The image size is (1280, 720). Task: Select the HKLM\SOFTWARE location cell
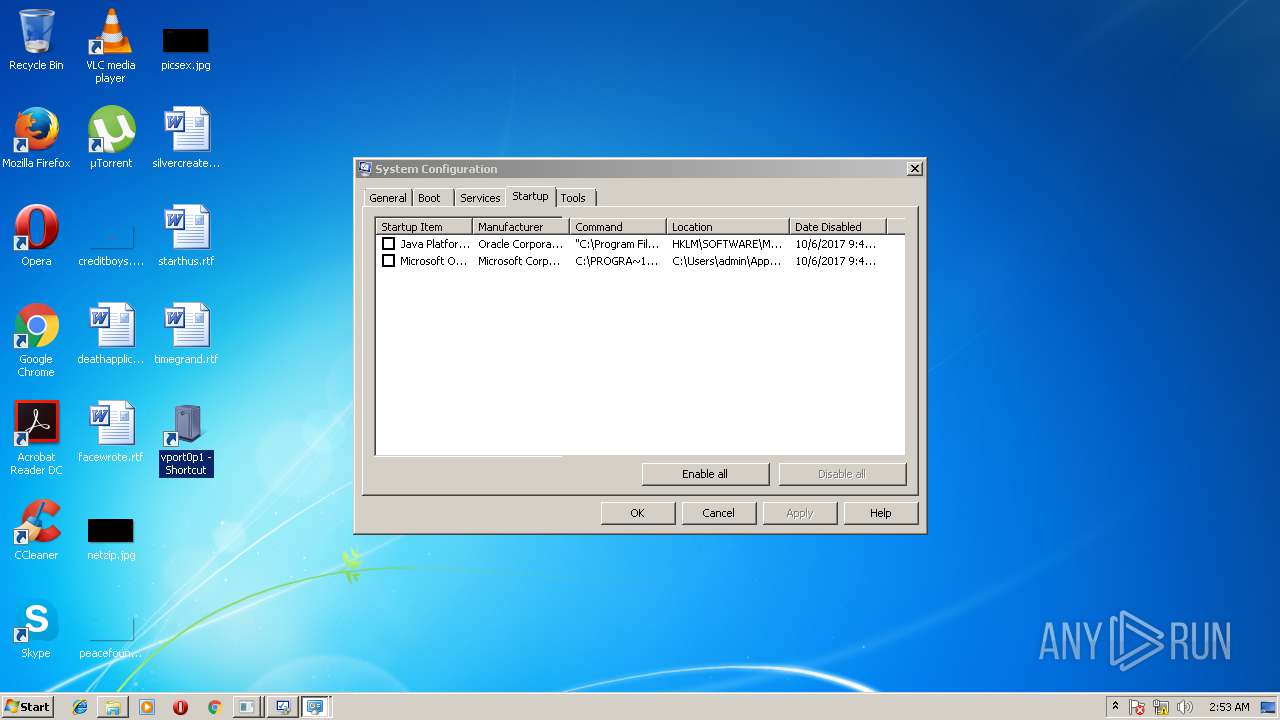pos(727,244)
